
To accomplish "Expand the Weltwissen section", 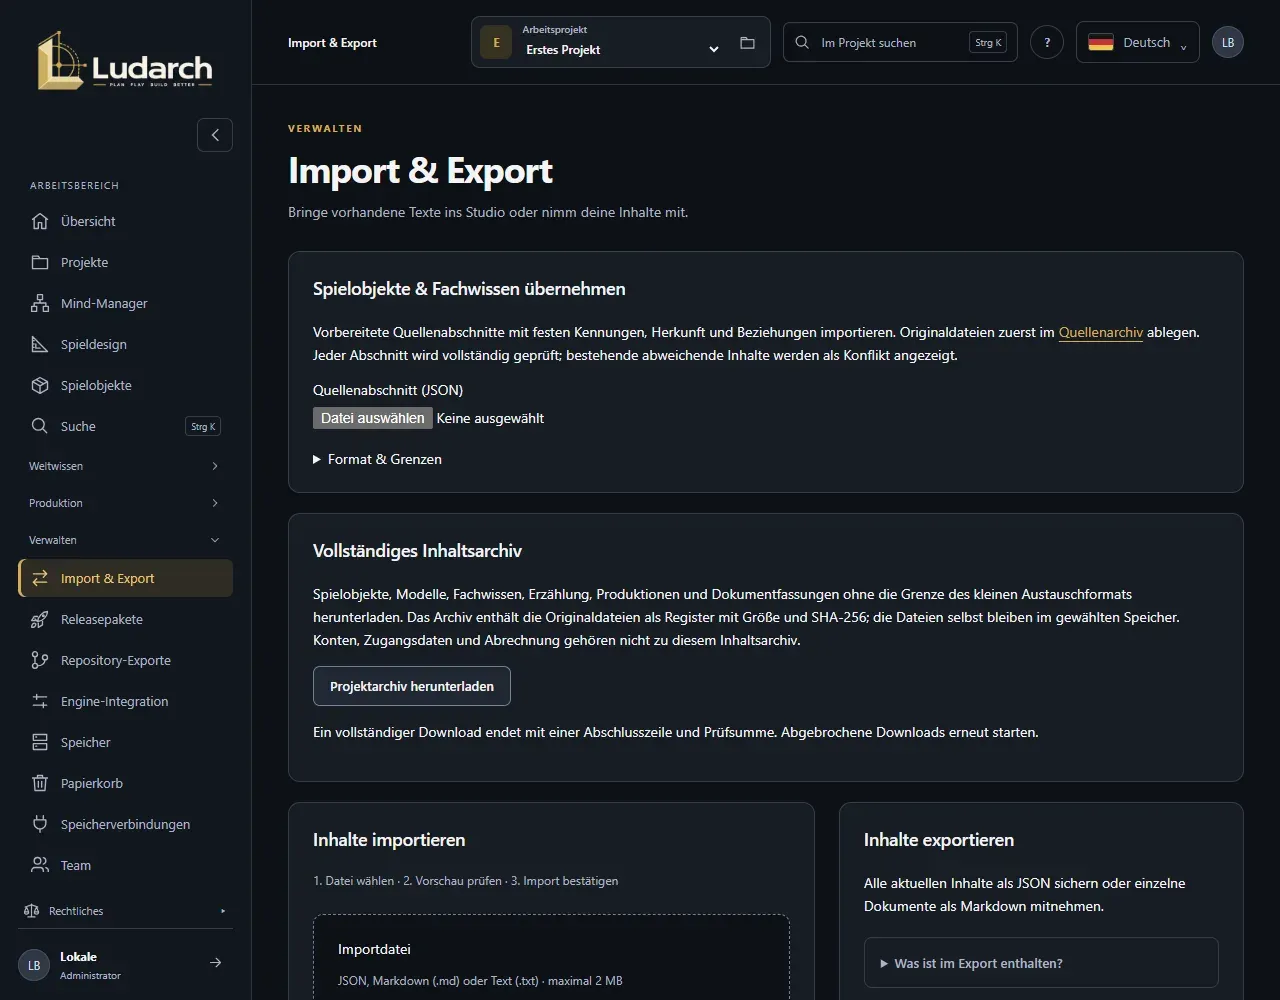I will [x=126, y=466].
